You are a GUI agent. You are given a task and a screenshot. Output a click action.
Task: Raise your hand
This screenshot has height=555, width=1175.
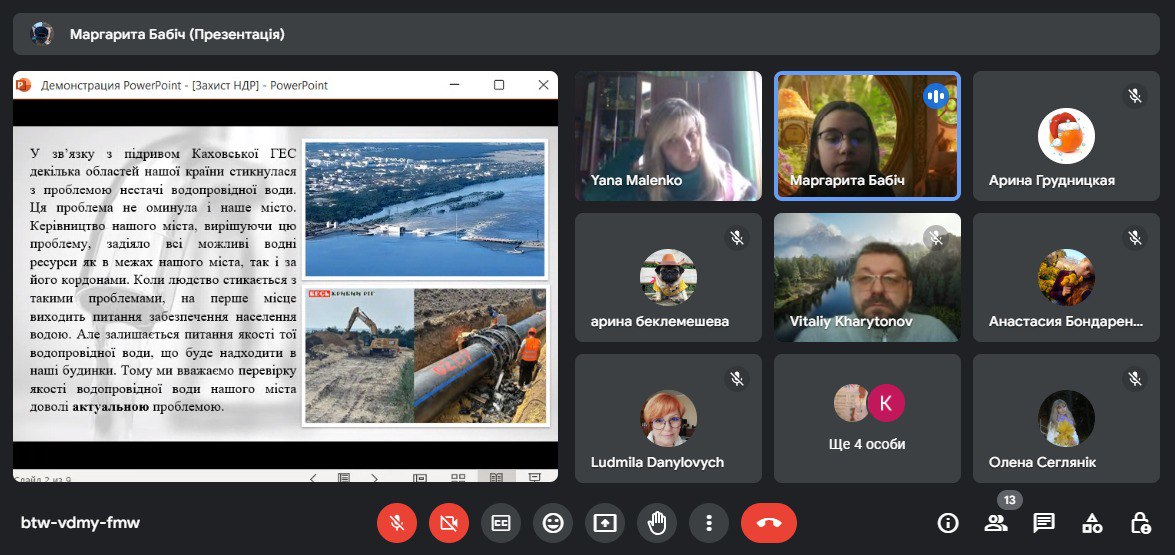[657, 522]
